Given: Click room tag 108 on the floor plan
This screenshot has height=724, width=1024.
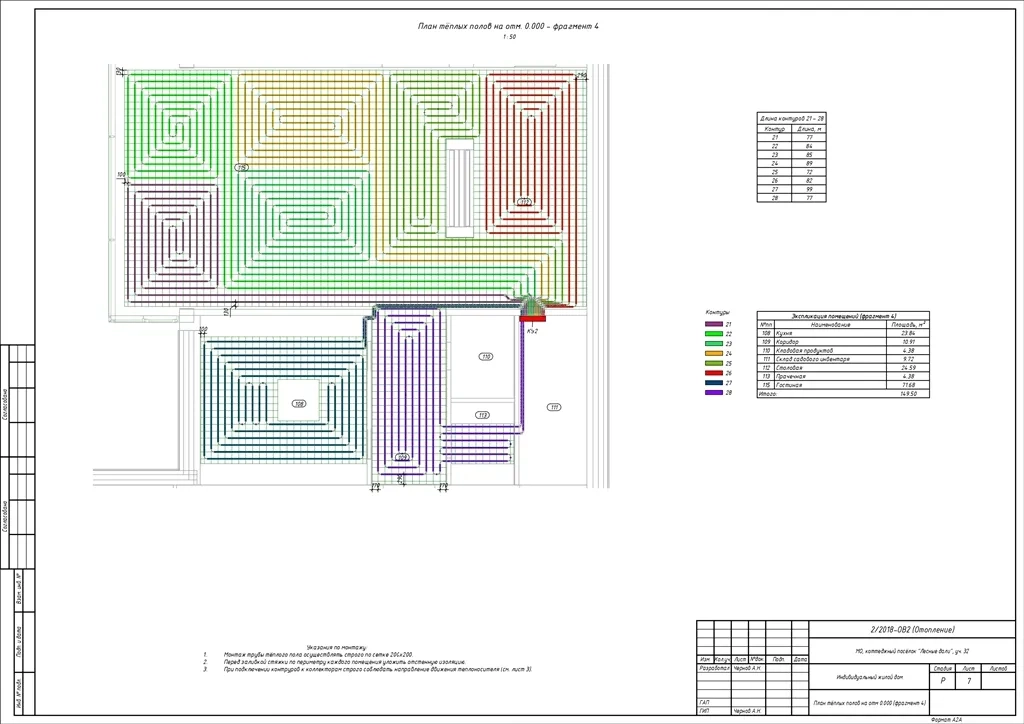Looking at the screenshot, I should [299, 404].
